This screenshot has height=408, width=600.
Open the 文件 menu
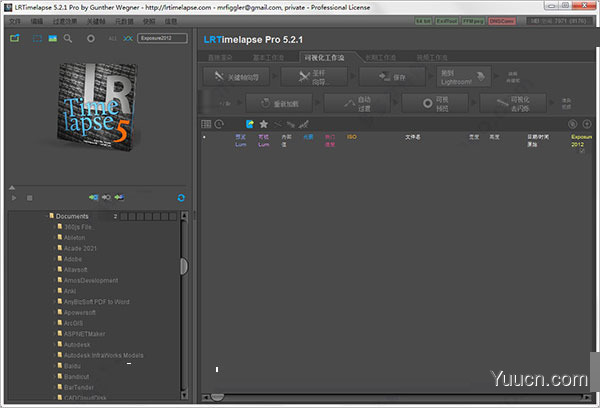pos(15,21)
